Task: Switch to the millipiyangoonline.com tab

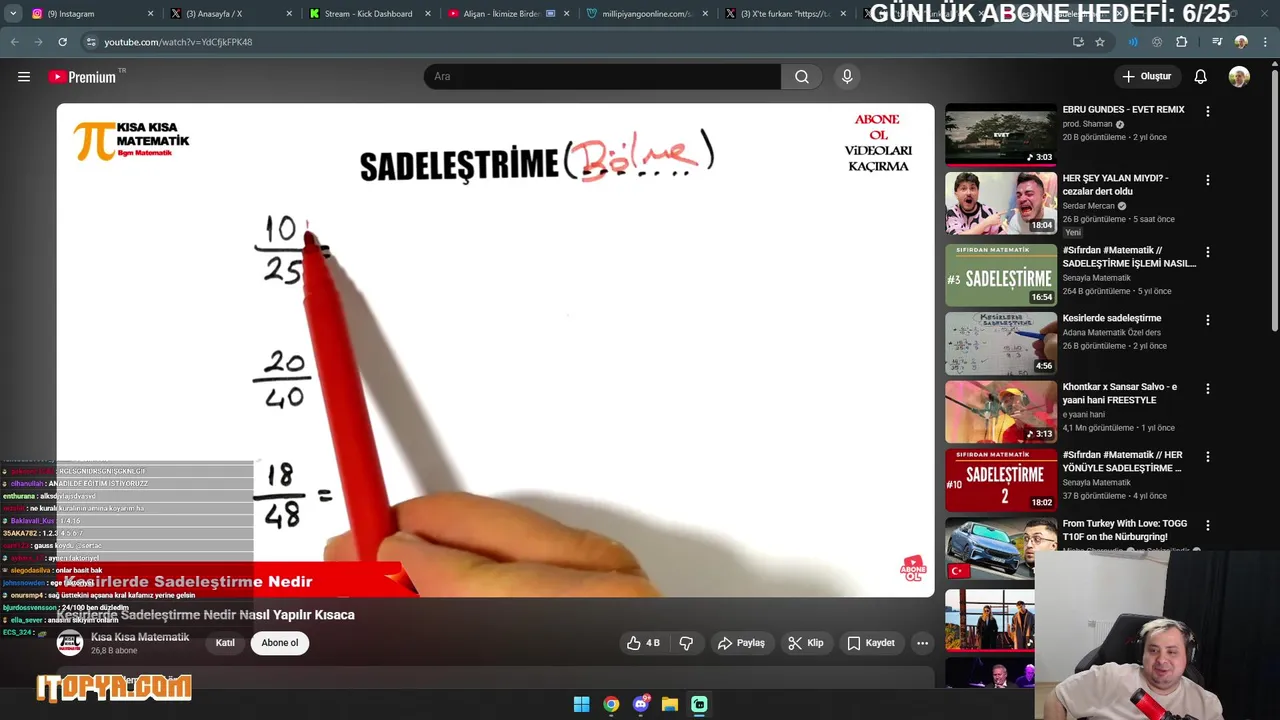Action: (645, 14)
